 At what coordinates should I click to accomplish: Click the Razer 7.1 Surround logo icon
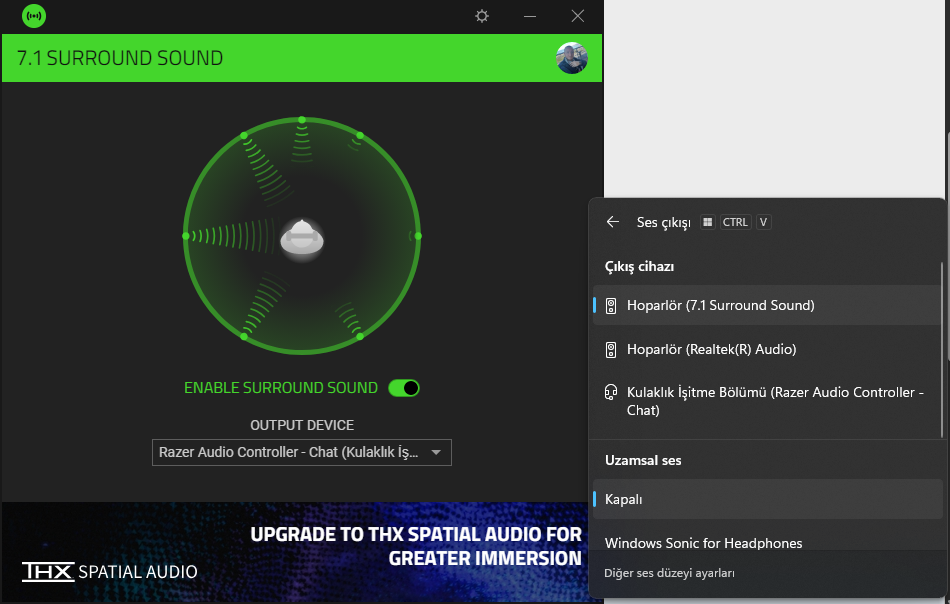(x=34, y=16)
